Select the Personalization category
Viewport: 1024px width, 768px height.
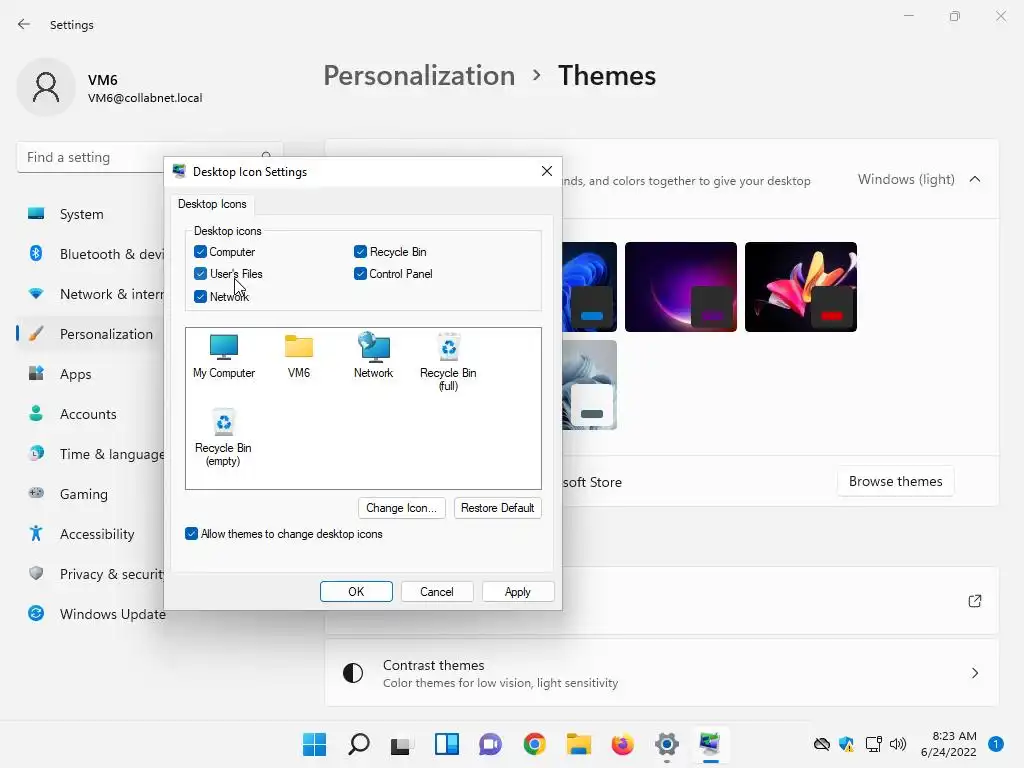click(89, 334)
